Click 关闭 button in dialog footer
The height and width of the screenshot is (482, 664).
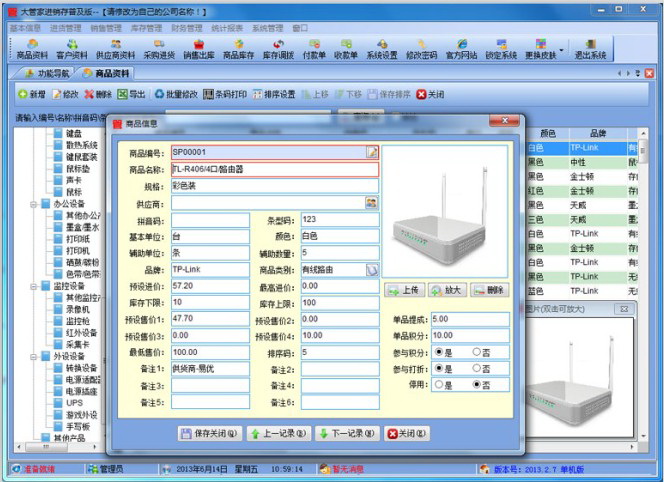tap(407, 433)
